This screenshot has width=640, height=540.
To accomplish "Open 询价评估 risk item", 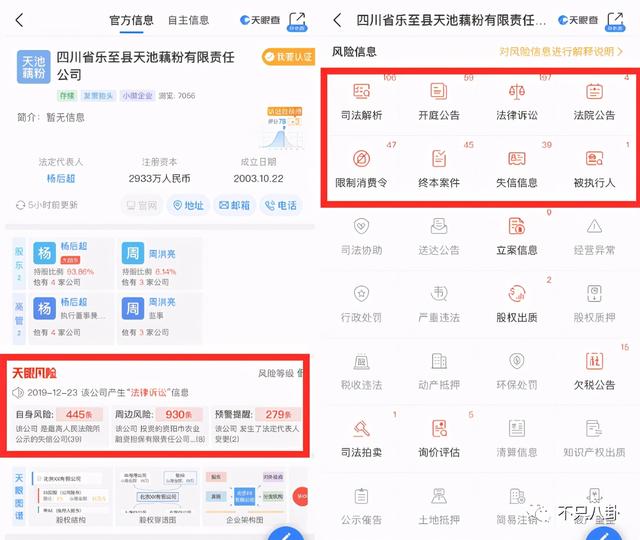I will 439,439.
